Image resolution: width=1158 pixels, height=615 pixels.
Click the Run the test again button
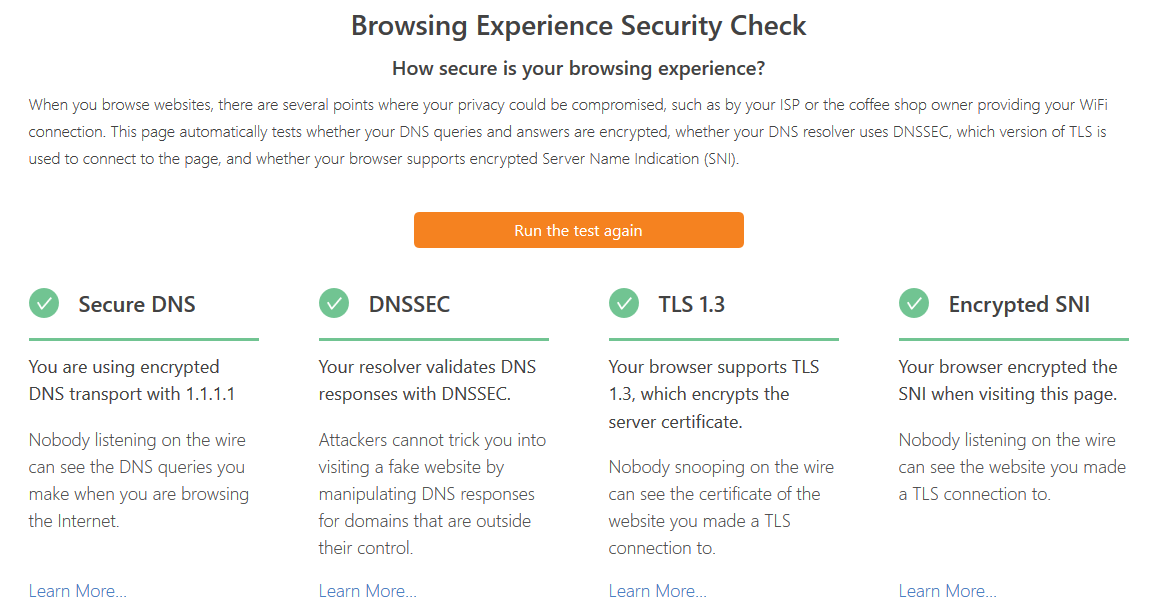(578, 230)
